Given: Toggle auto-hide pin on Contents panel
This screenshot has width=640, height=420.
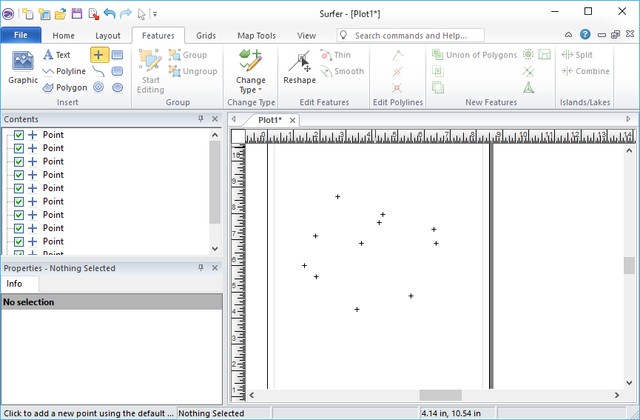Looking at the screenshot, I should [x=200, y=119].
